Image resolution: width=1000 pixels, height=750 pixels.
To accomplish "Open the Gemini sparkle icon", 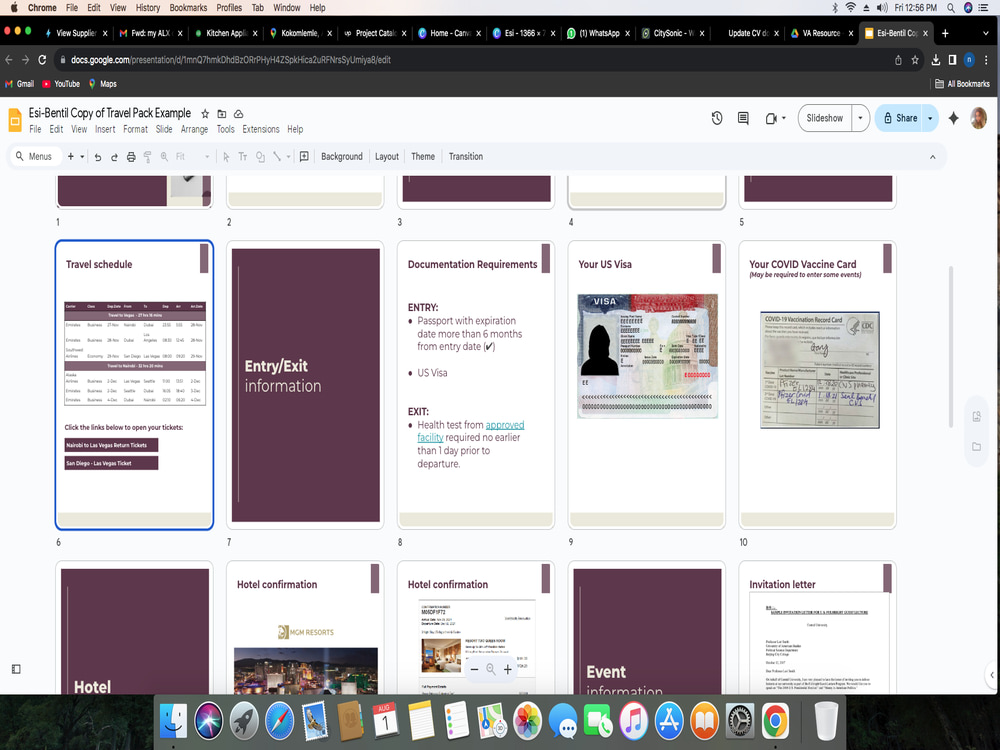I will pyautogui.click(x=953, y=119).
